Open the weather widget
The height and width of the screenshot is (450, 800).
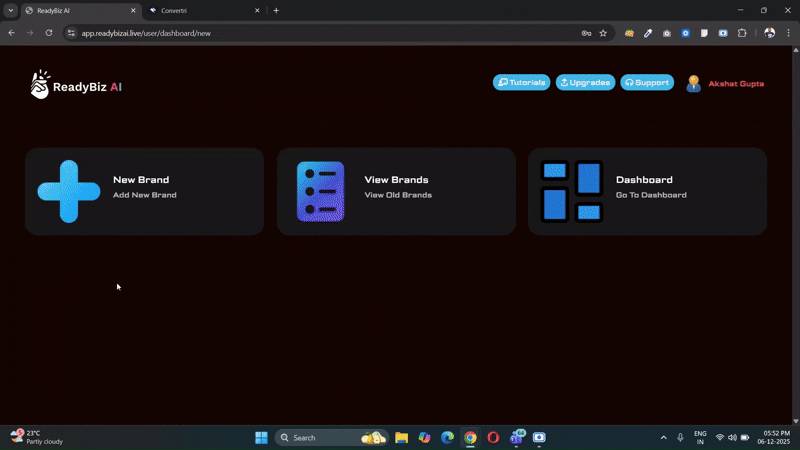(36, 437)
